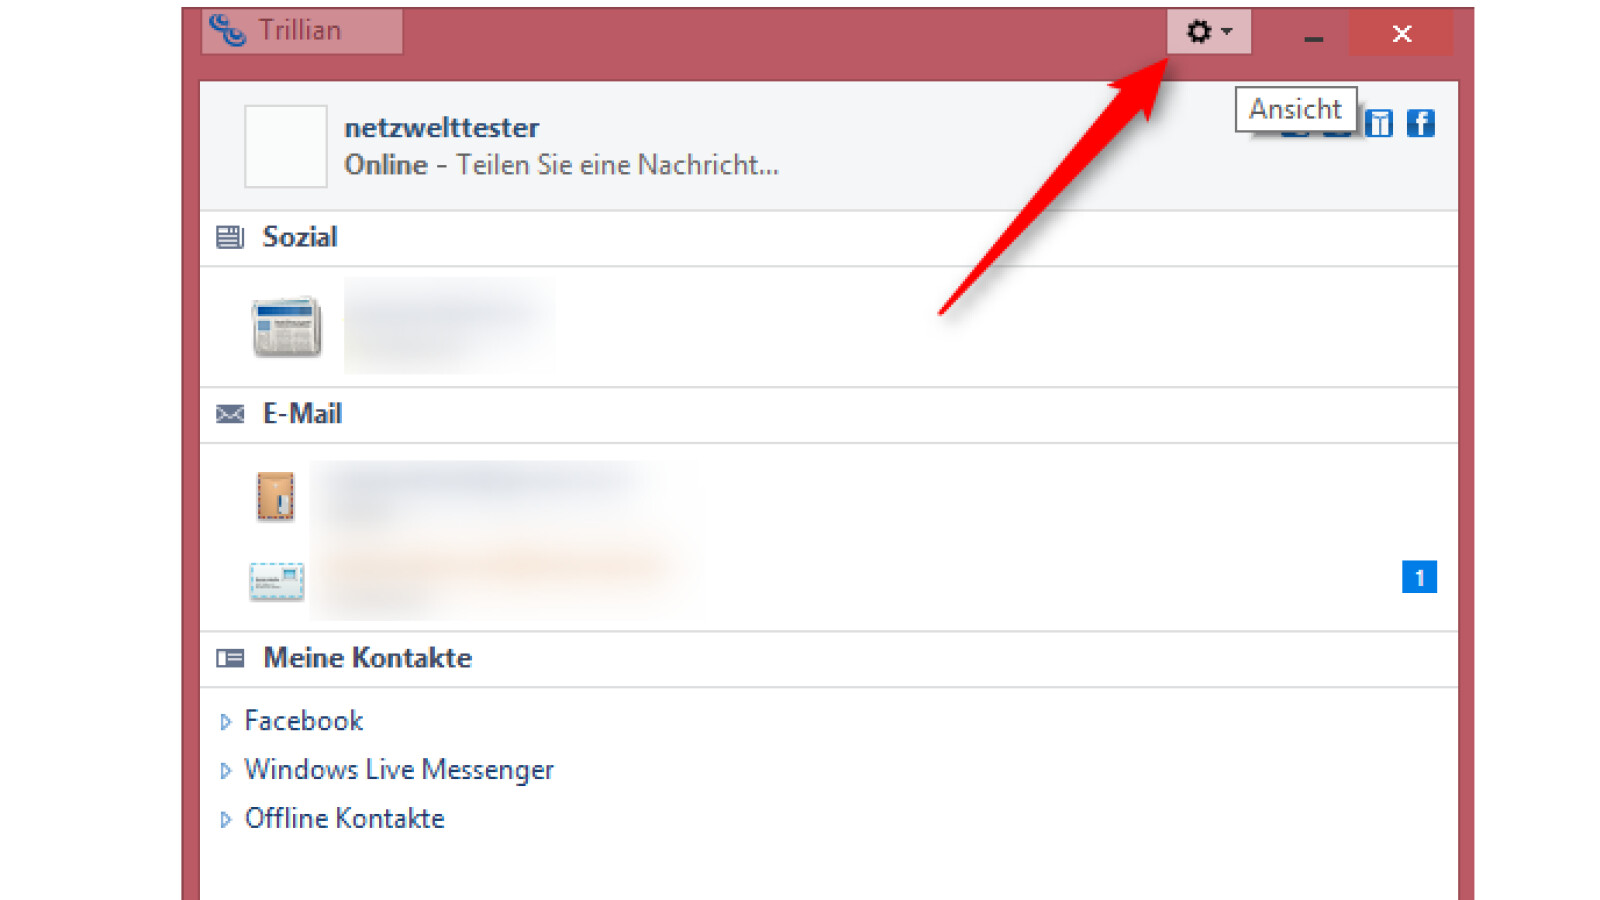The image size is (1600, 900).
Task: Click the 'Teilen Sie eine Nachricht...' field
Action: [x=617, y=165]
